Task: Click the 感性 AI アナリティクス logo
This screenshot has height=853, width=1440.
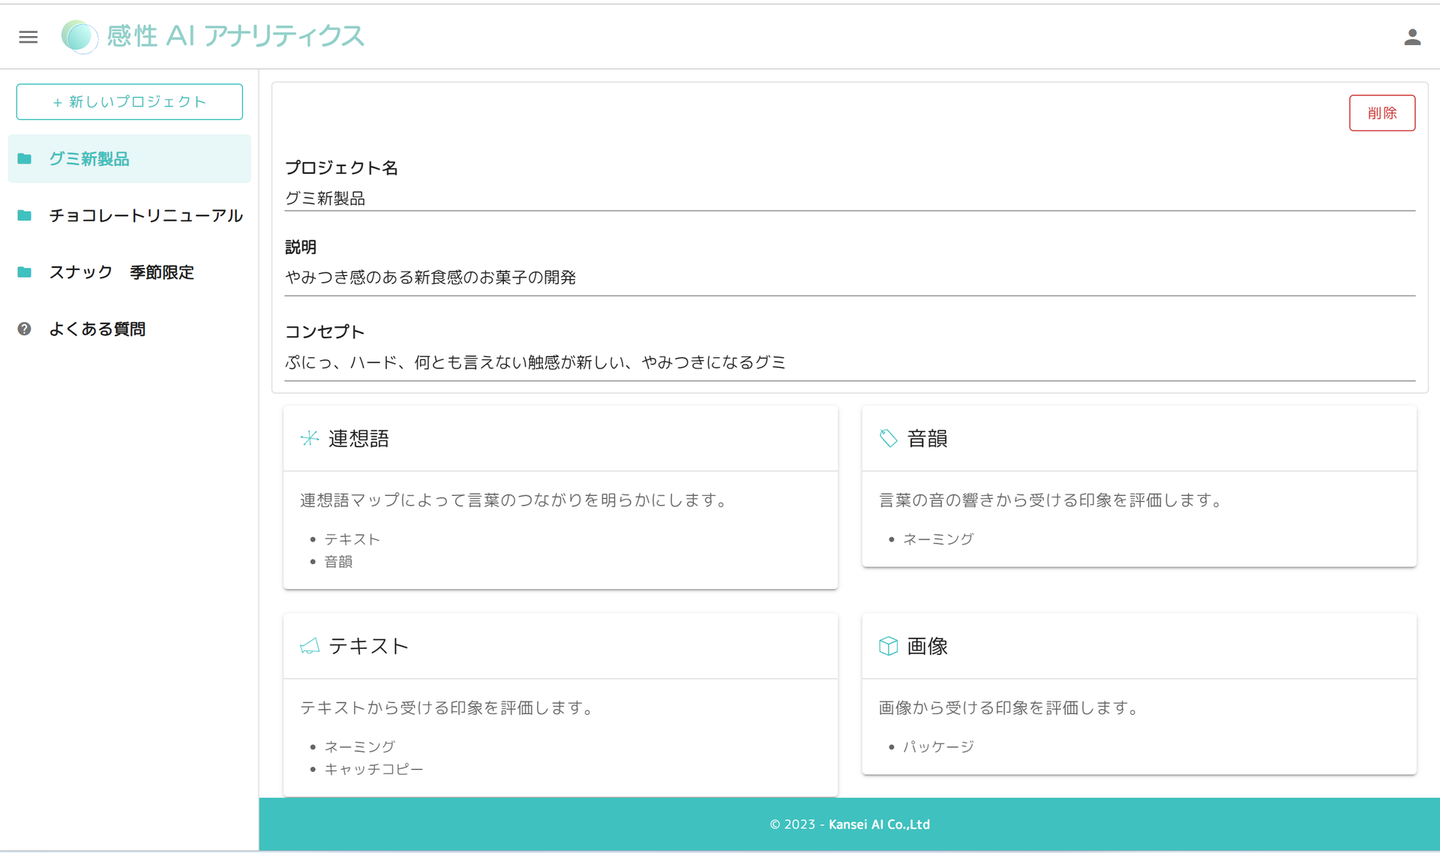Action: tap(212, 36)
